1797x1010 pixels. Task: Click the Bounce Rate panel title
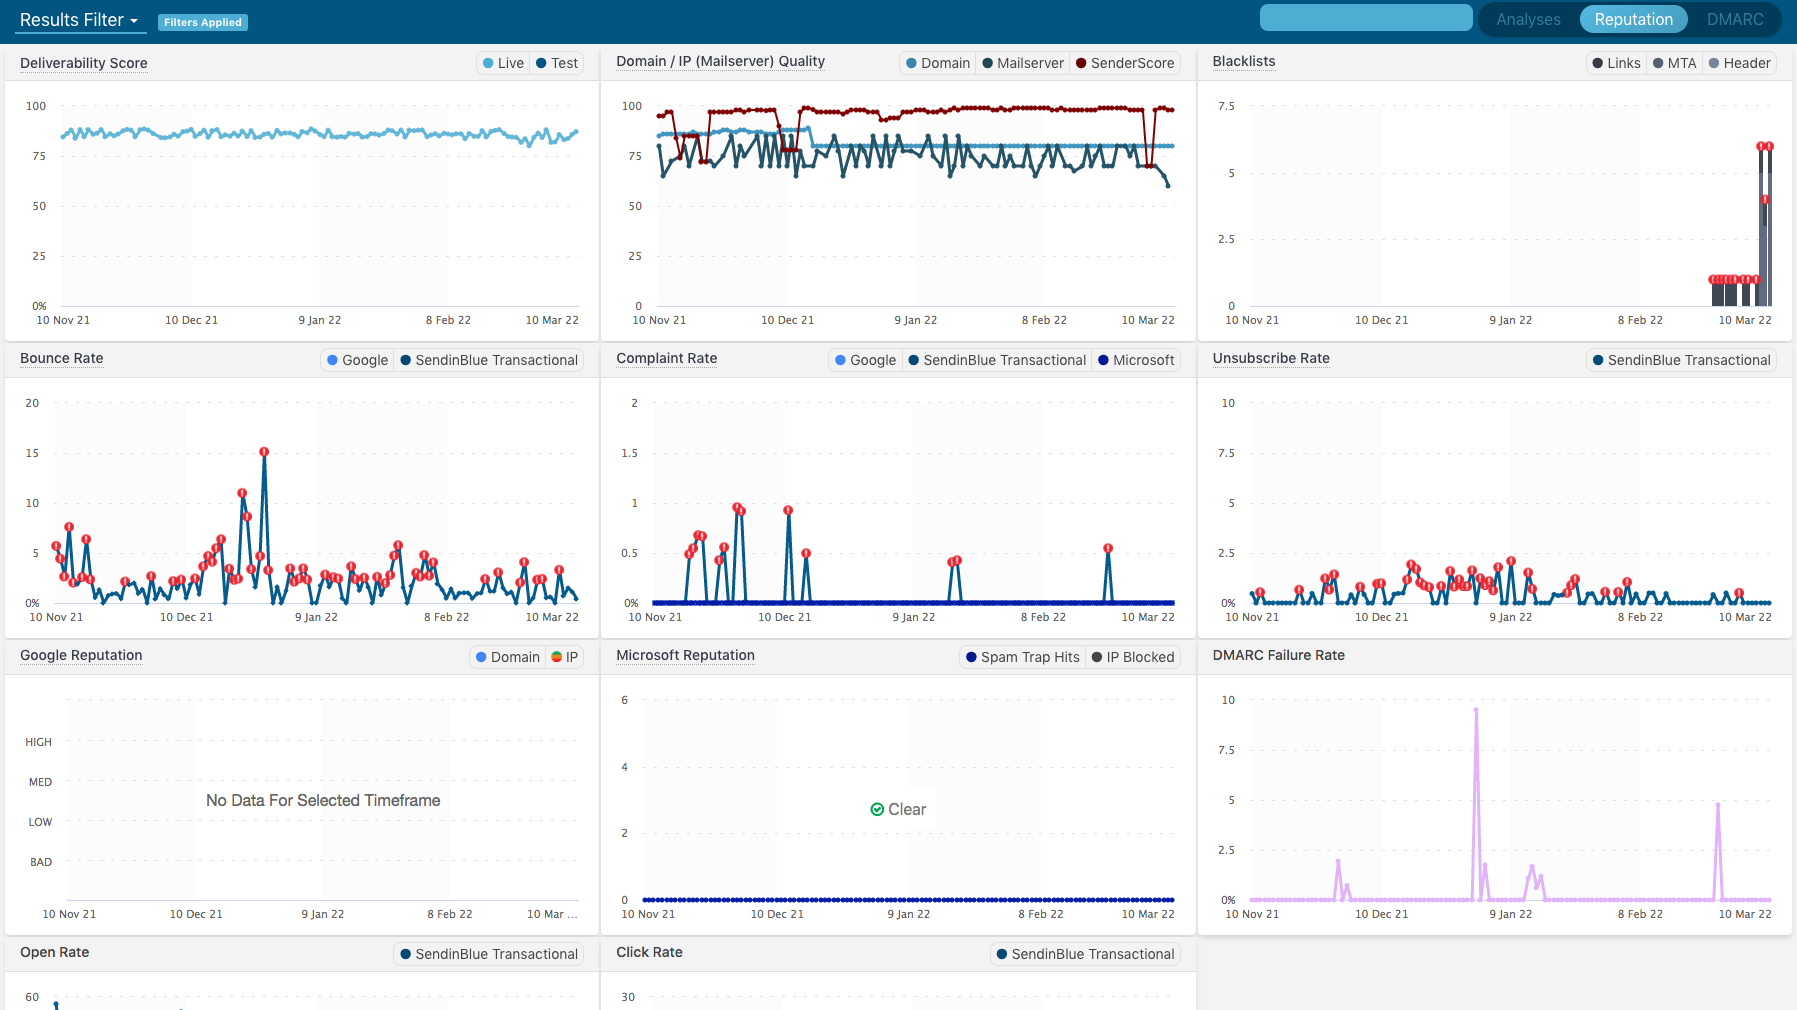tap(62, 358)
